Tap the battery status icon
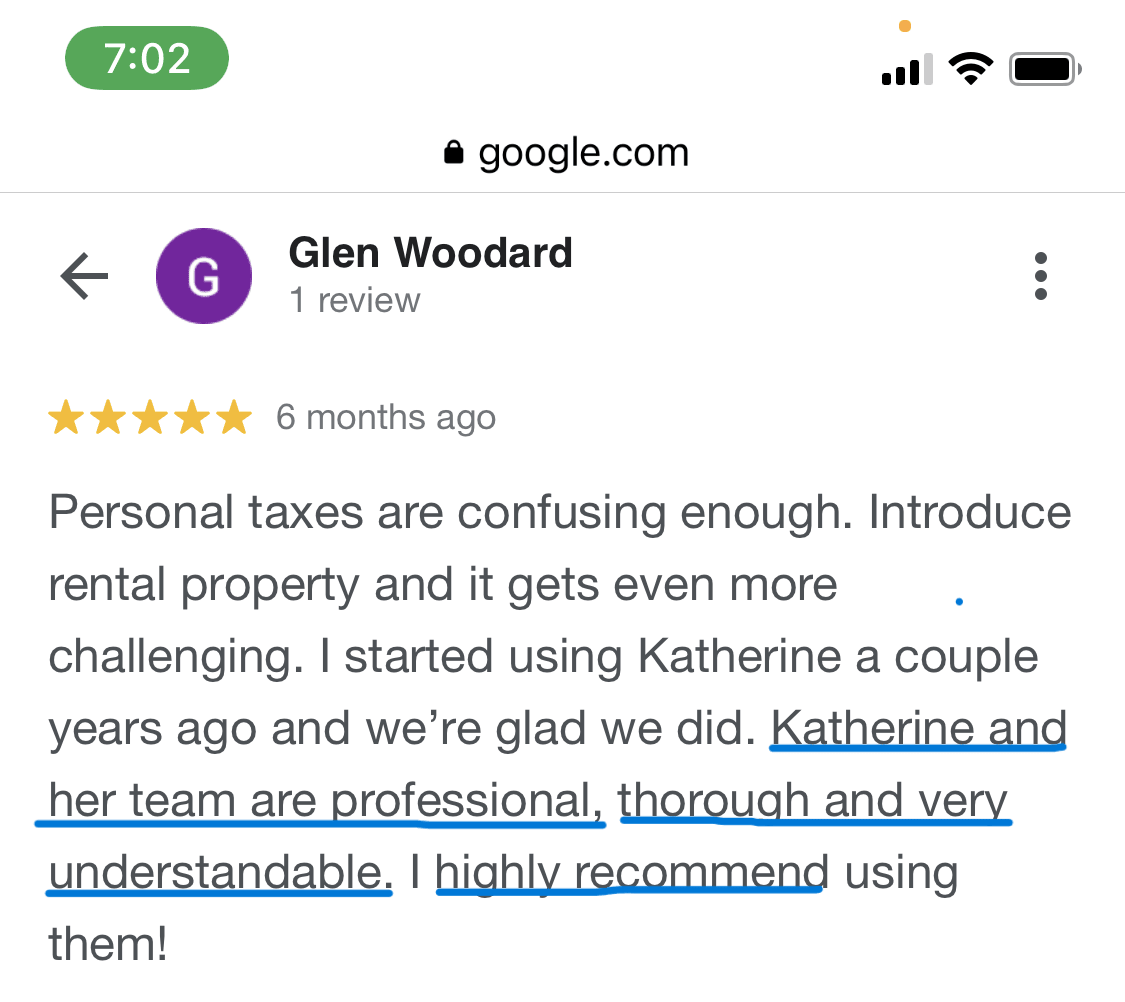This screenshot has height=1002, width=1125. point(1045,70)
